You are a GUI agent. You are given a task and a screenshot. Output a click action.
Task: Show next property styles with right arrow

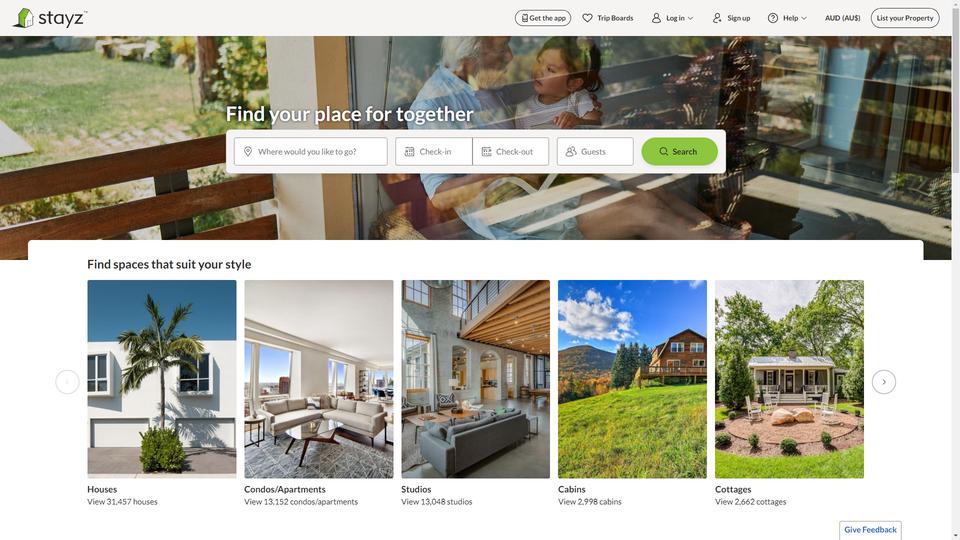[883, 382]
